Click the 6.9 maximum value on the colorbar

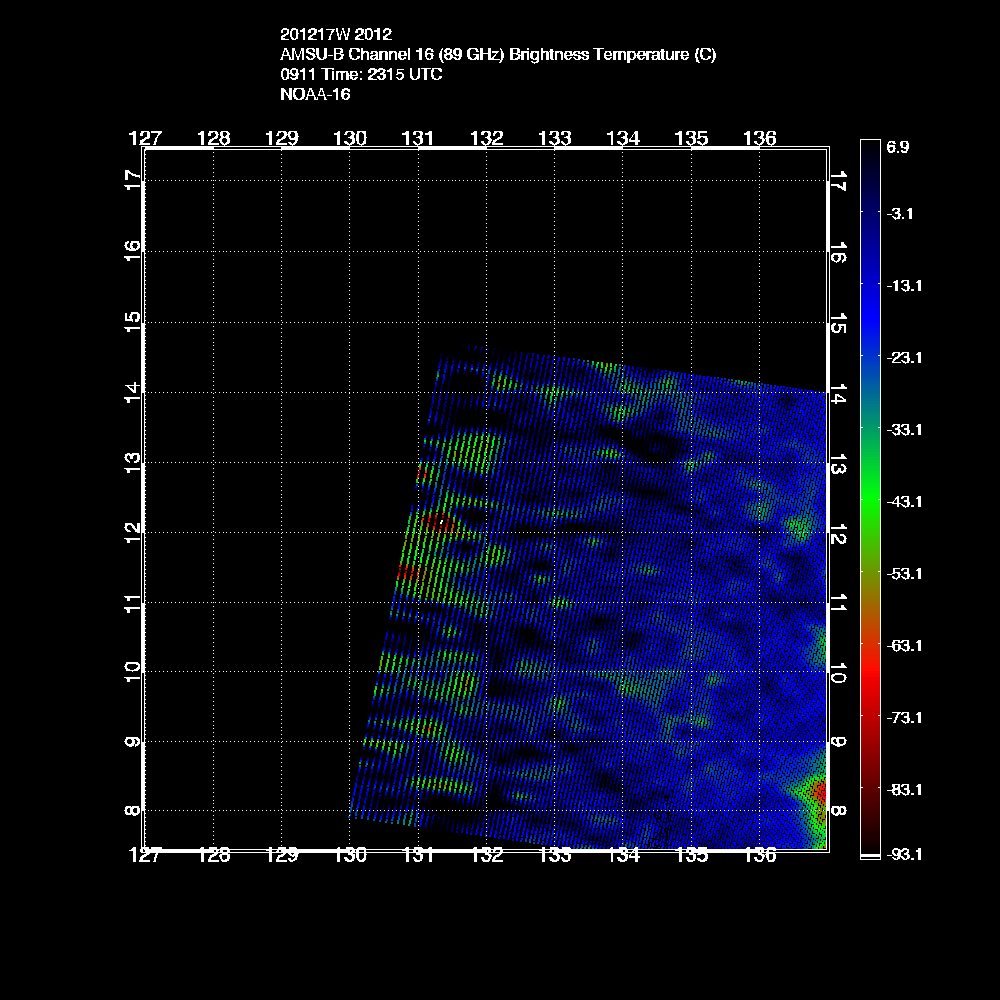[897, 147]
